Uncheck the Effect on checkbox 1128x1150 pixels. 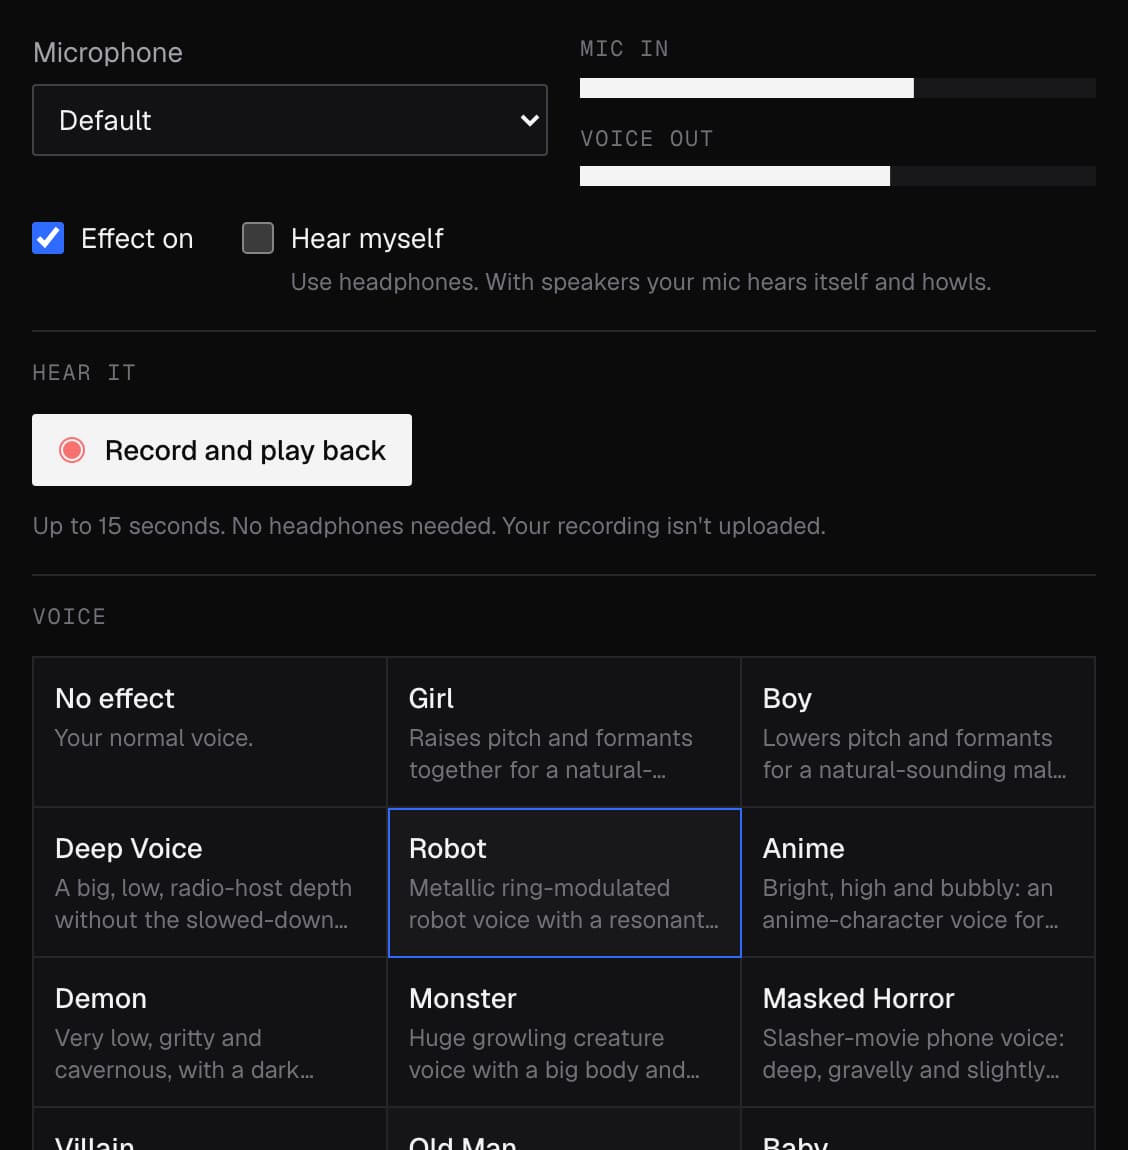[x=48, y=238]
